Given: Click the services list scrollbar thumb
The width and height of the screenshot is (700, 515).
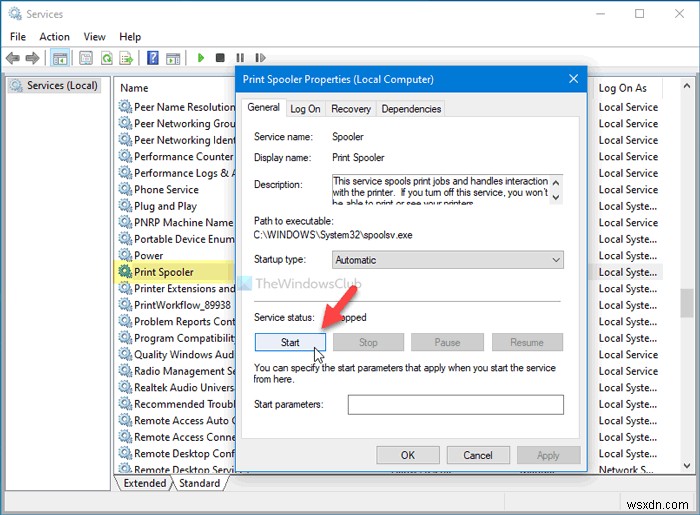Looking at the screenshot, I should click(x=687, y=303).
